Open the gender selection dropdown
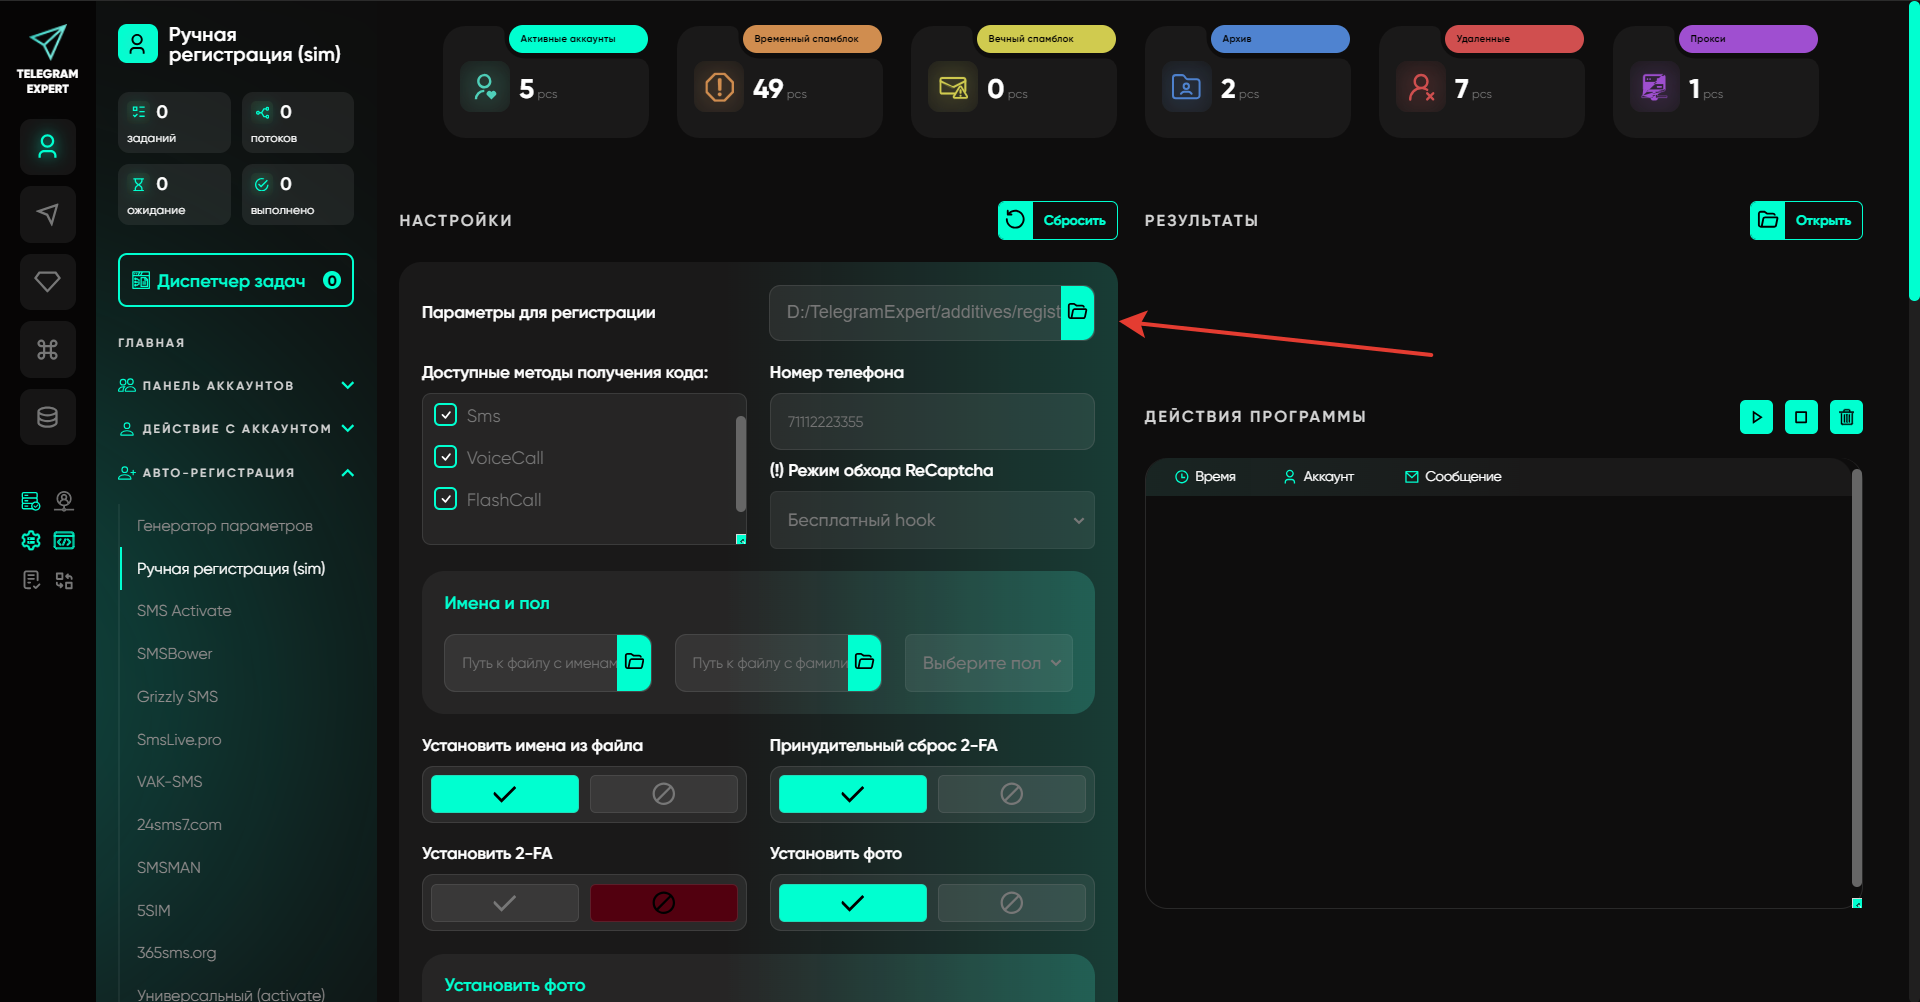 coord(988,663)
